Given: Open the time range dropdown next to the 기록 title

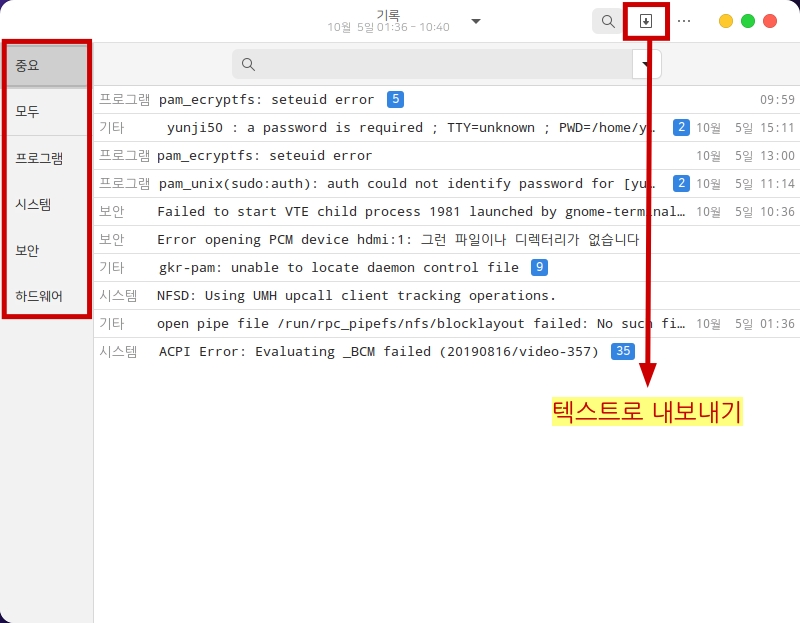Looking at the screenshot, I should tap(476, 21).
